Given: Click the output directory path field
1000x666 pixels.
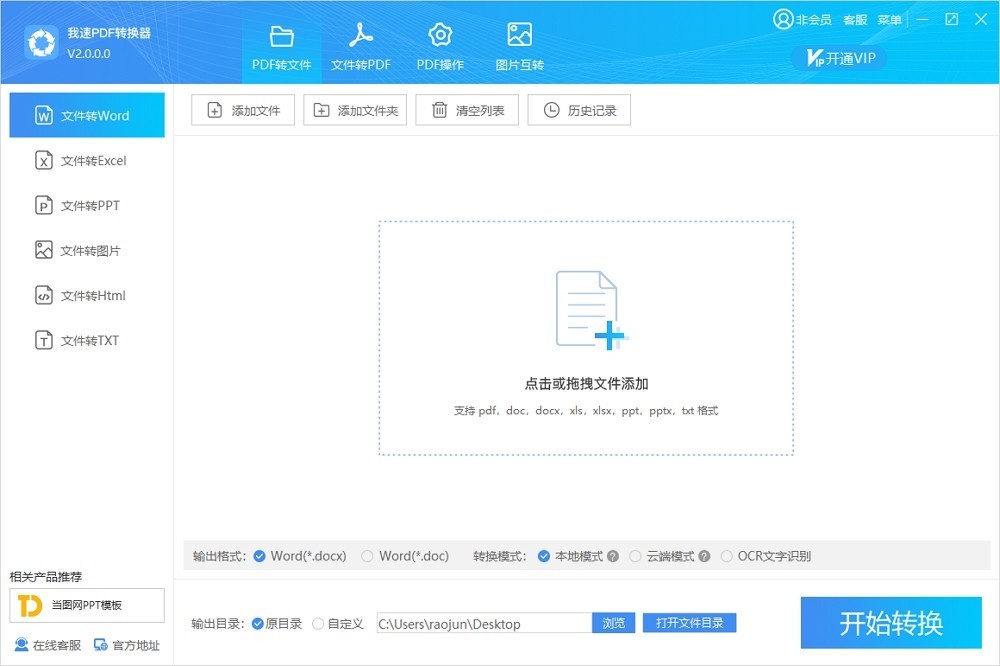Looking at the screenshot, I should (x=484, y=624).
